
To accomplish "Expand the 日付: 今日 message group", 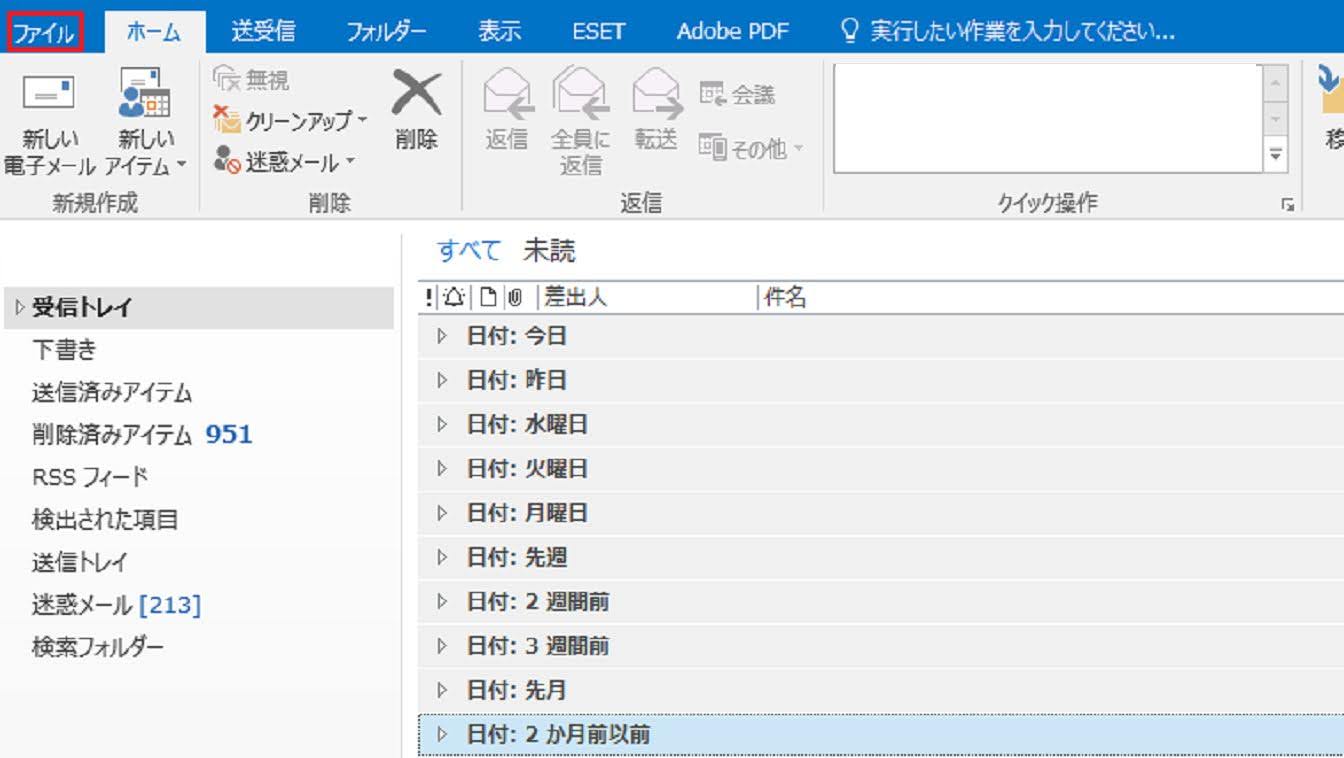I will point(442,337).
